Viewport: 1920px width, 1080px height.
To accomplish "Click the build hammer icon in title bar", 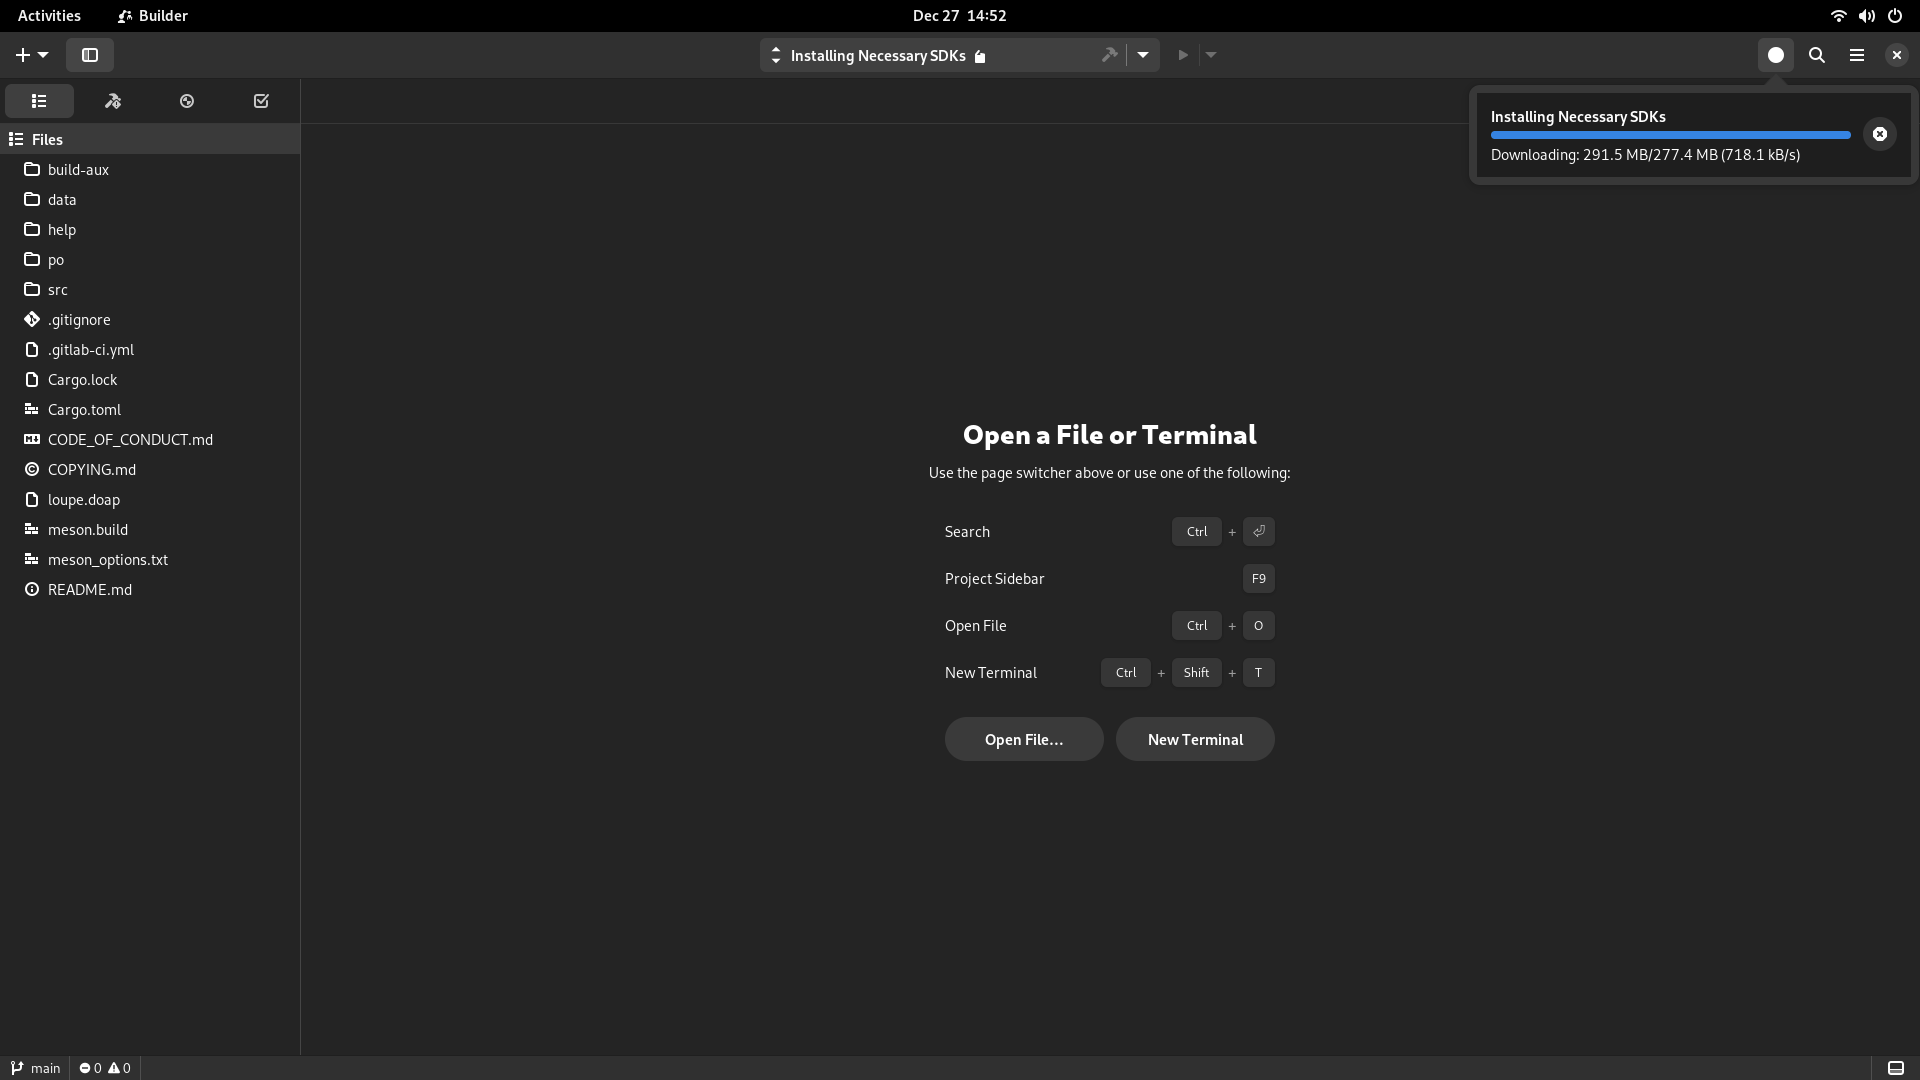I will tap(1109, 55).
